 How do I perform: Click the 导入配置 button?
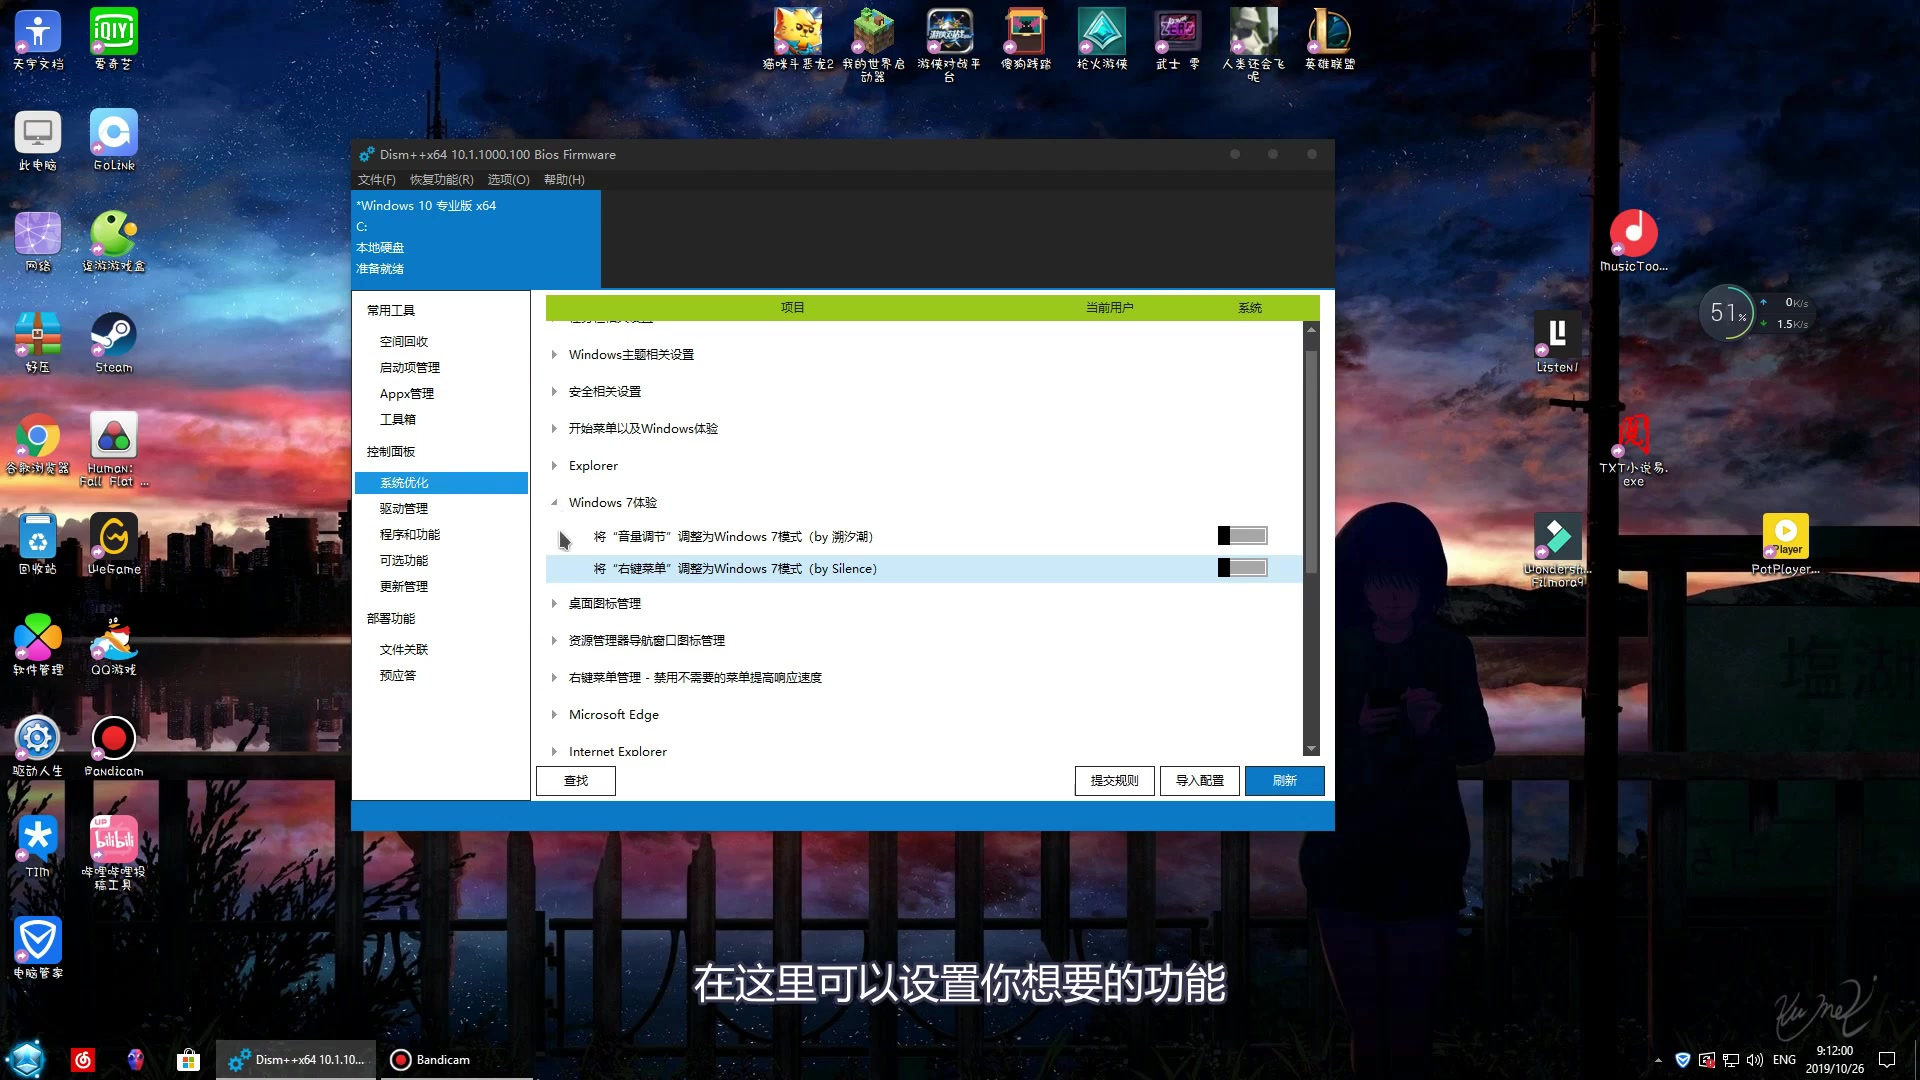1200,781
